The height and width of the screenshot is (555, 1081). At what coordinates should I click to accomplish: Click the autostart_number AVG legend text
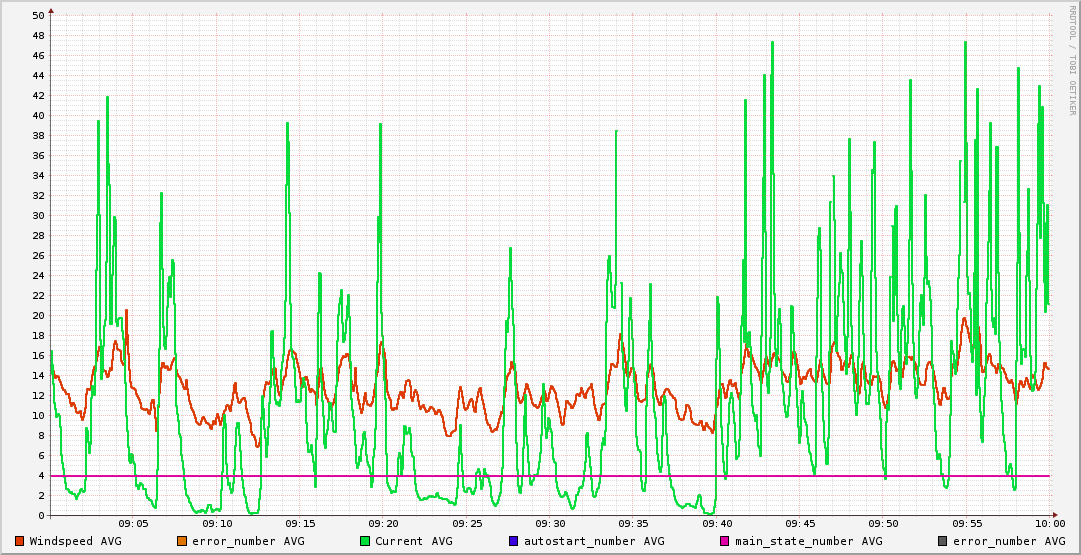594,541
